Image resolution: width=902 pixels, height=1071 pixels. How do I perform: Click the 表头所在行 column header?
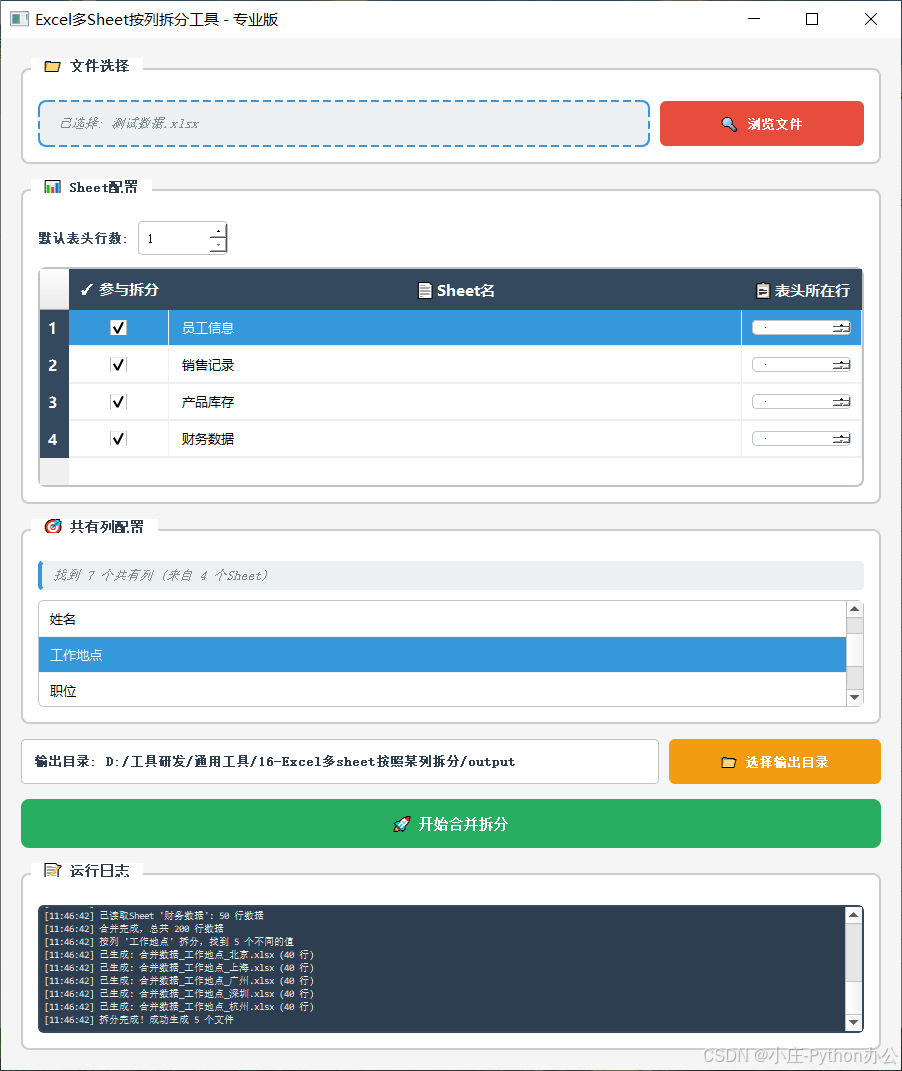point(802,290)
